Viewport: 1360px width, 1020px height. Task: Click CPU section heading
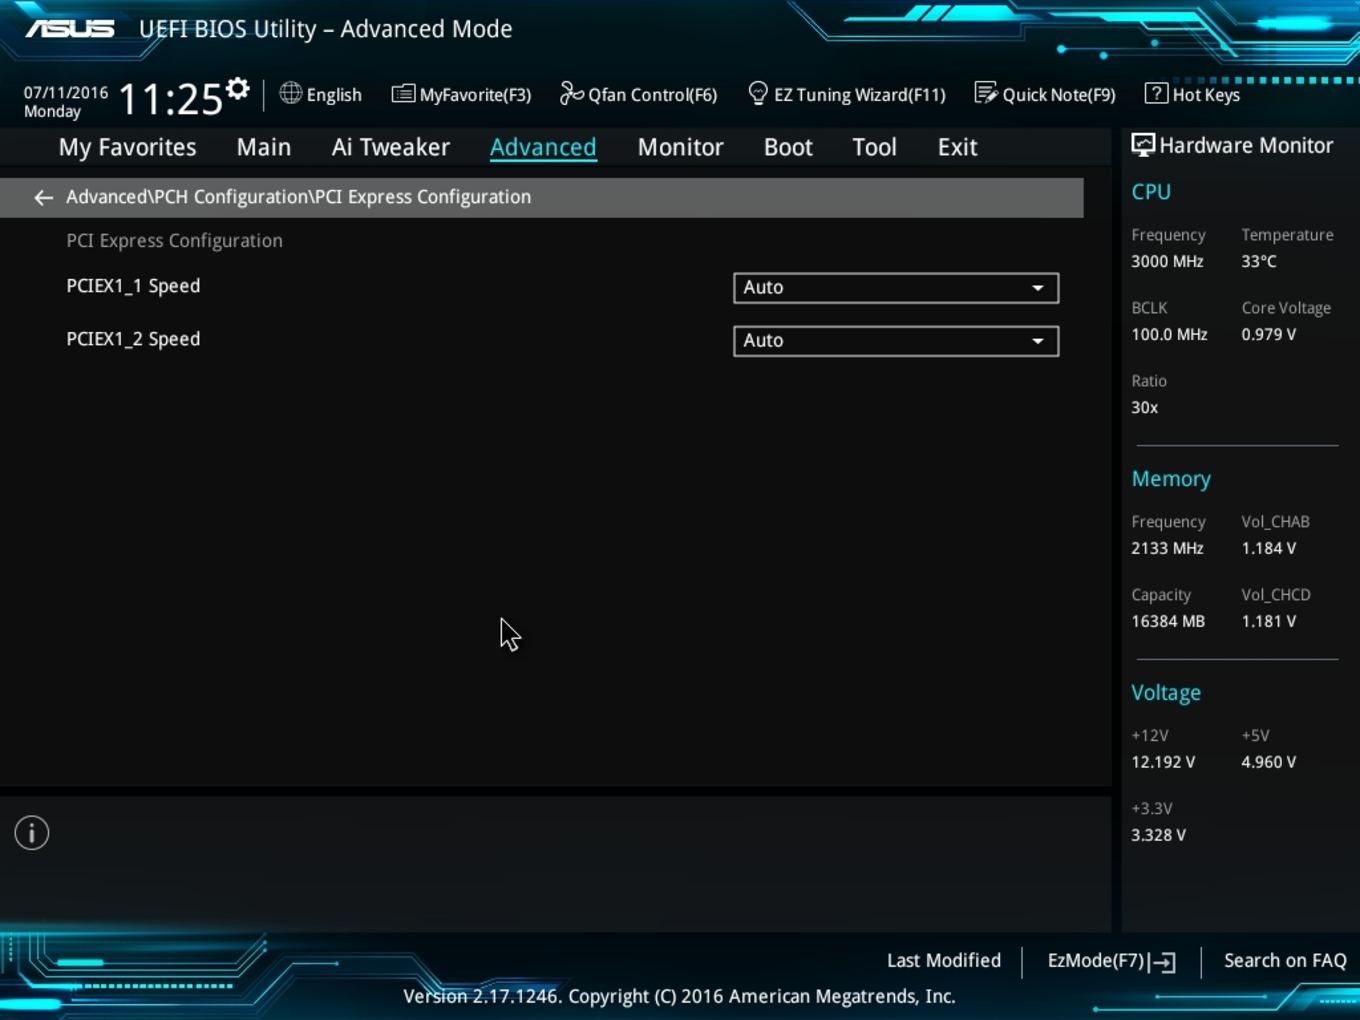pos(1151,192)
